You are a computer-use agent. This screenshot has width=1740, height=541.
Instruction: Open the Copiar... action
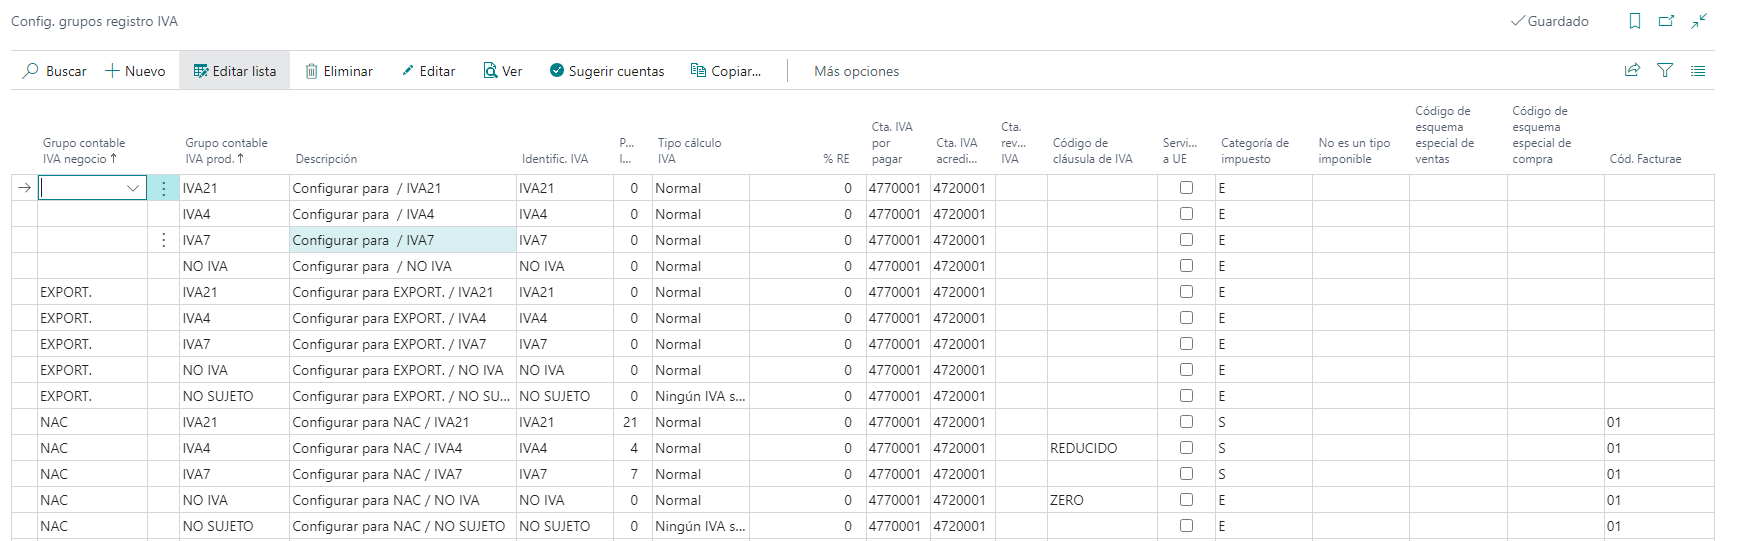coord(726,71)
